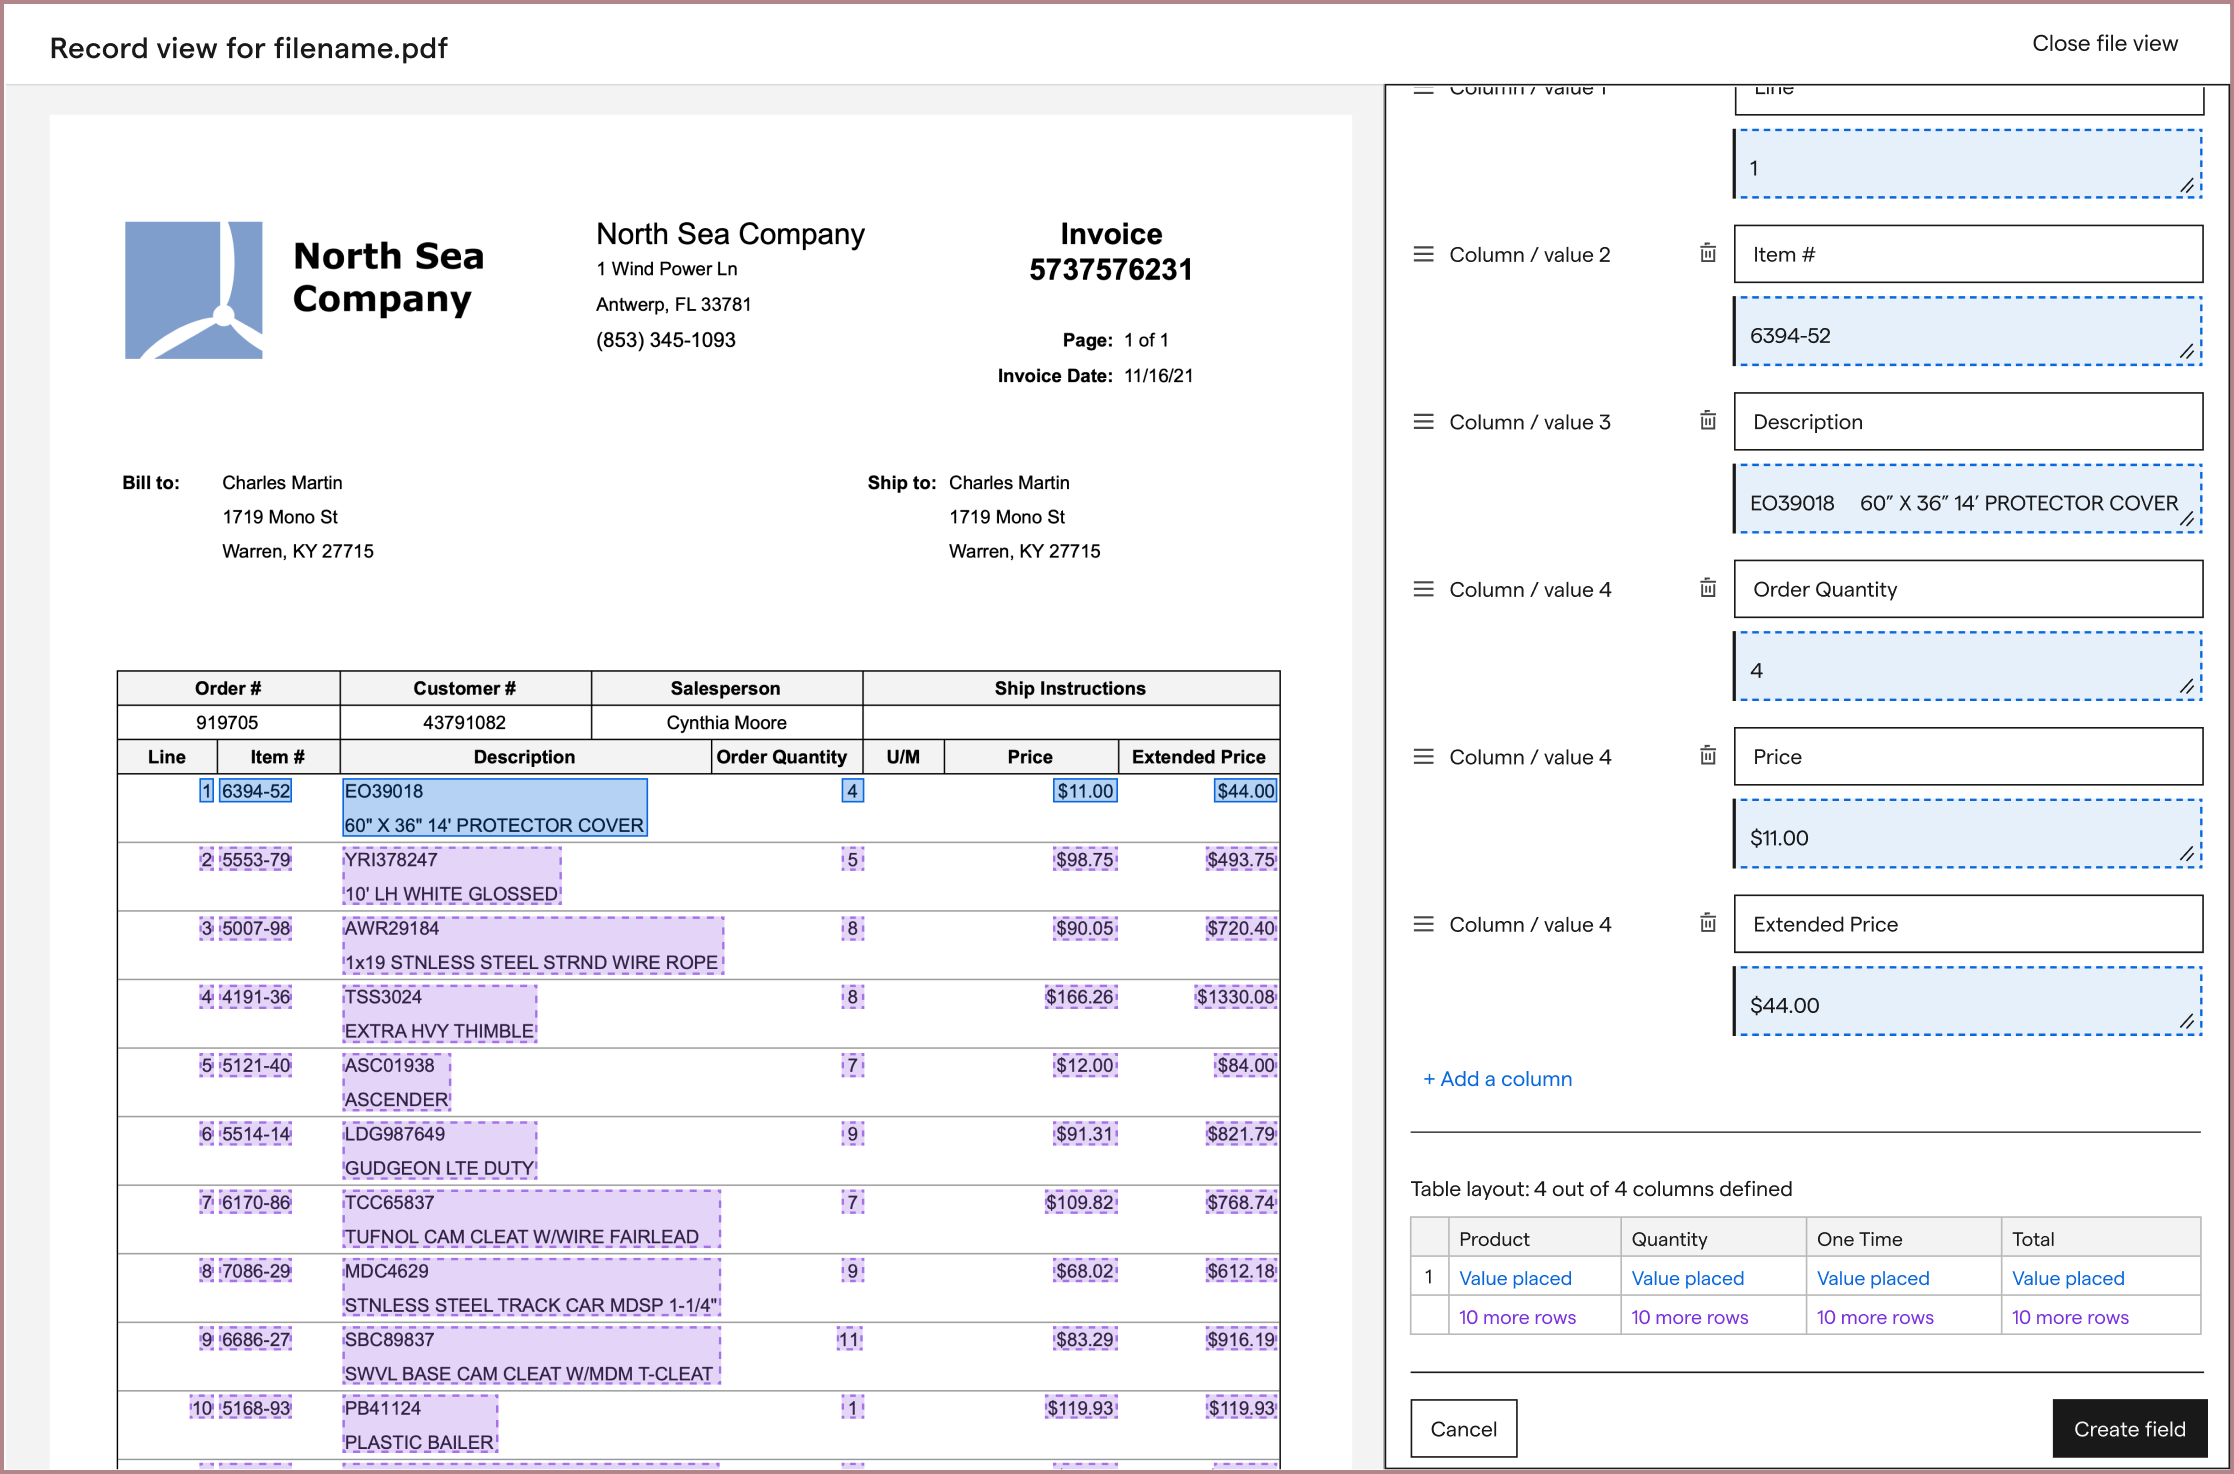Expand 10 more rows under Quantity

tap(1688, 1317)
